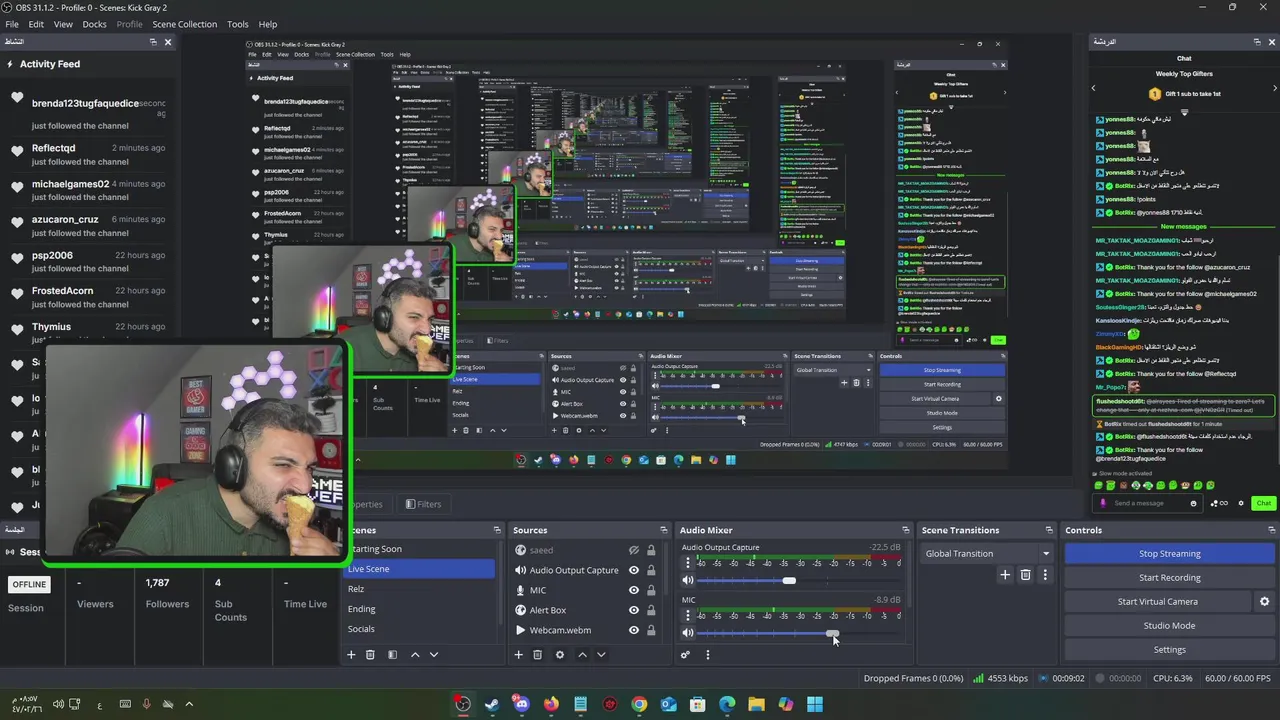Open MIC channel three-dot options

[x=688, y=614]
